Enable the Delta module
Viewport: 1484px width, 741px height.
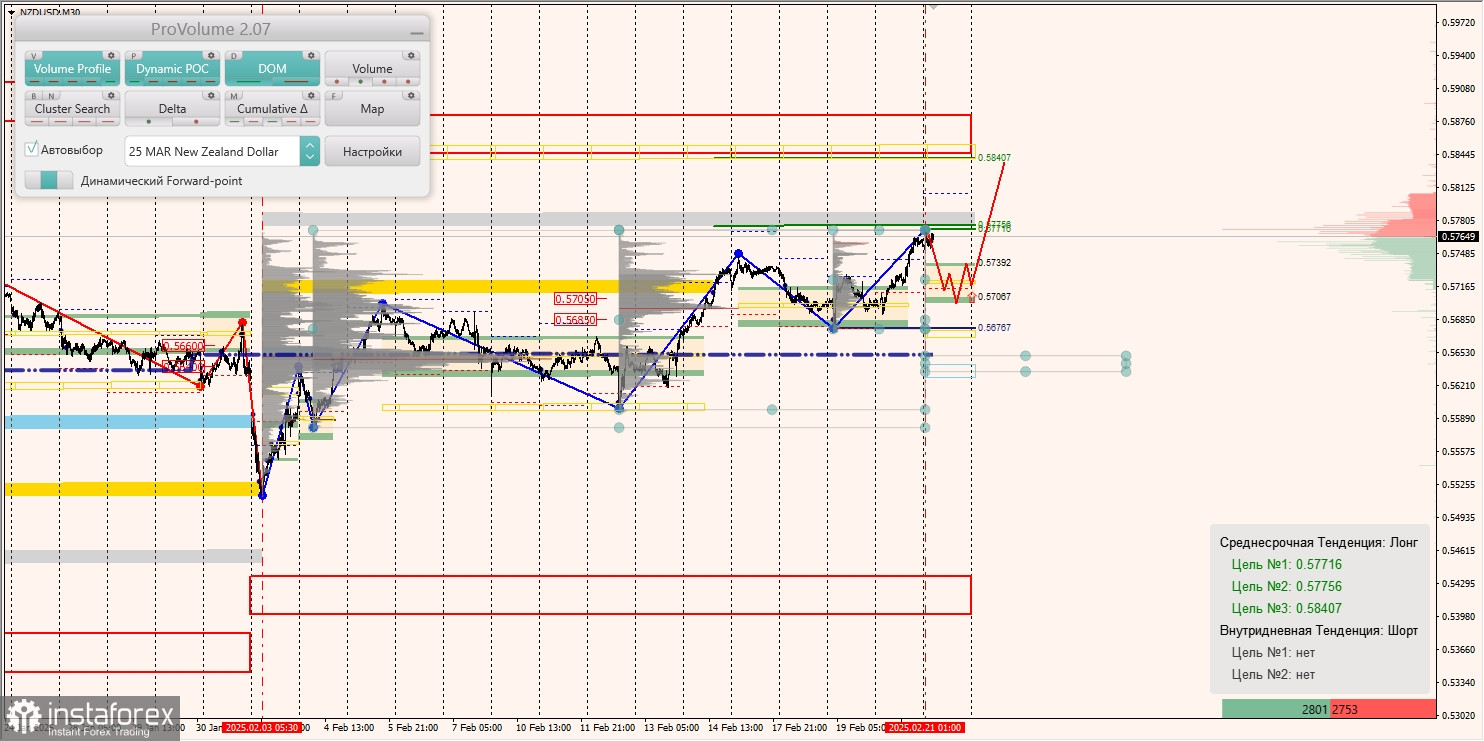tap(172, 109)
